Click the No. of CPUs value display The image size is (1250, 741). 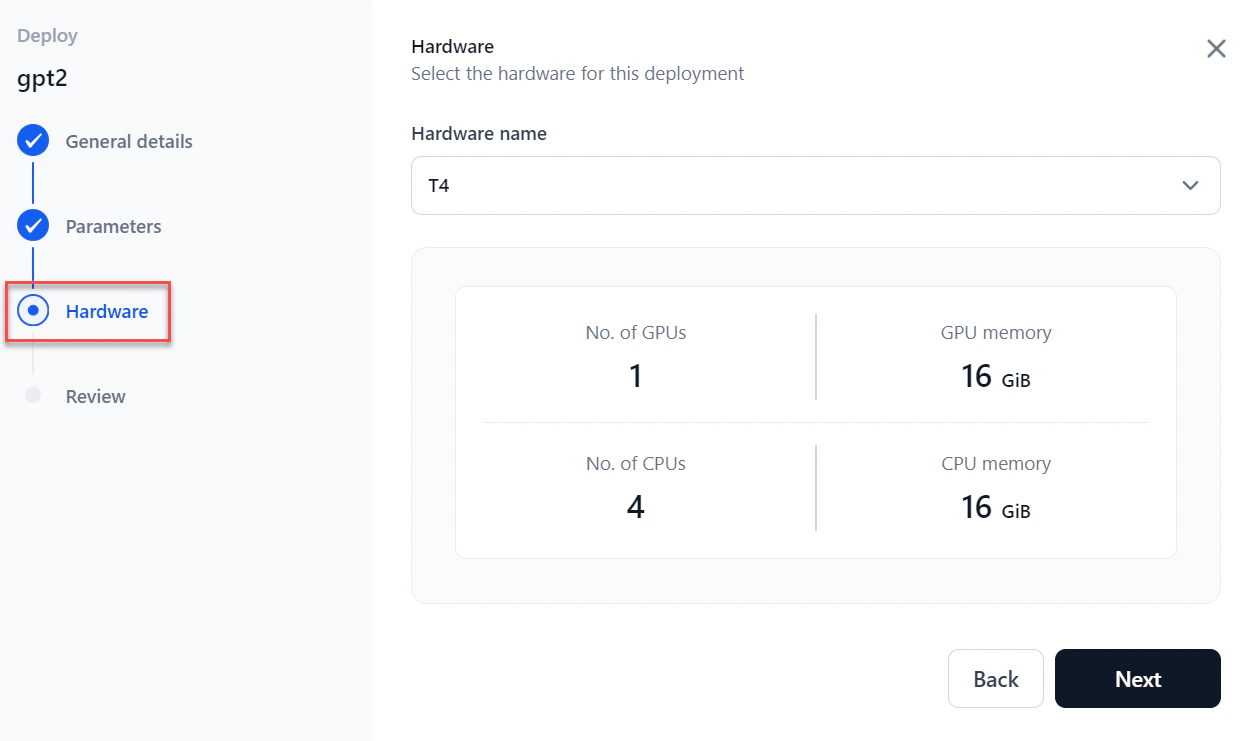(636, 507)
